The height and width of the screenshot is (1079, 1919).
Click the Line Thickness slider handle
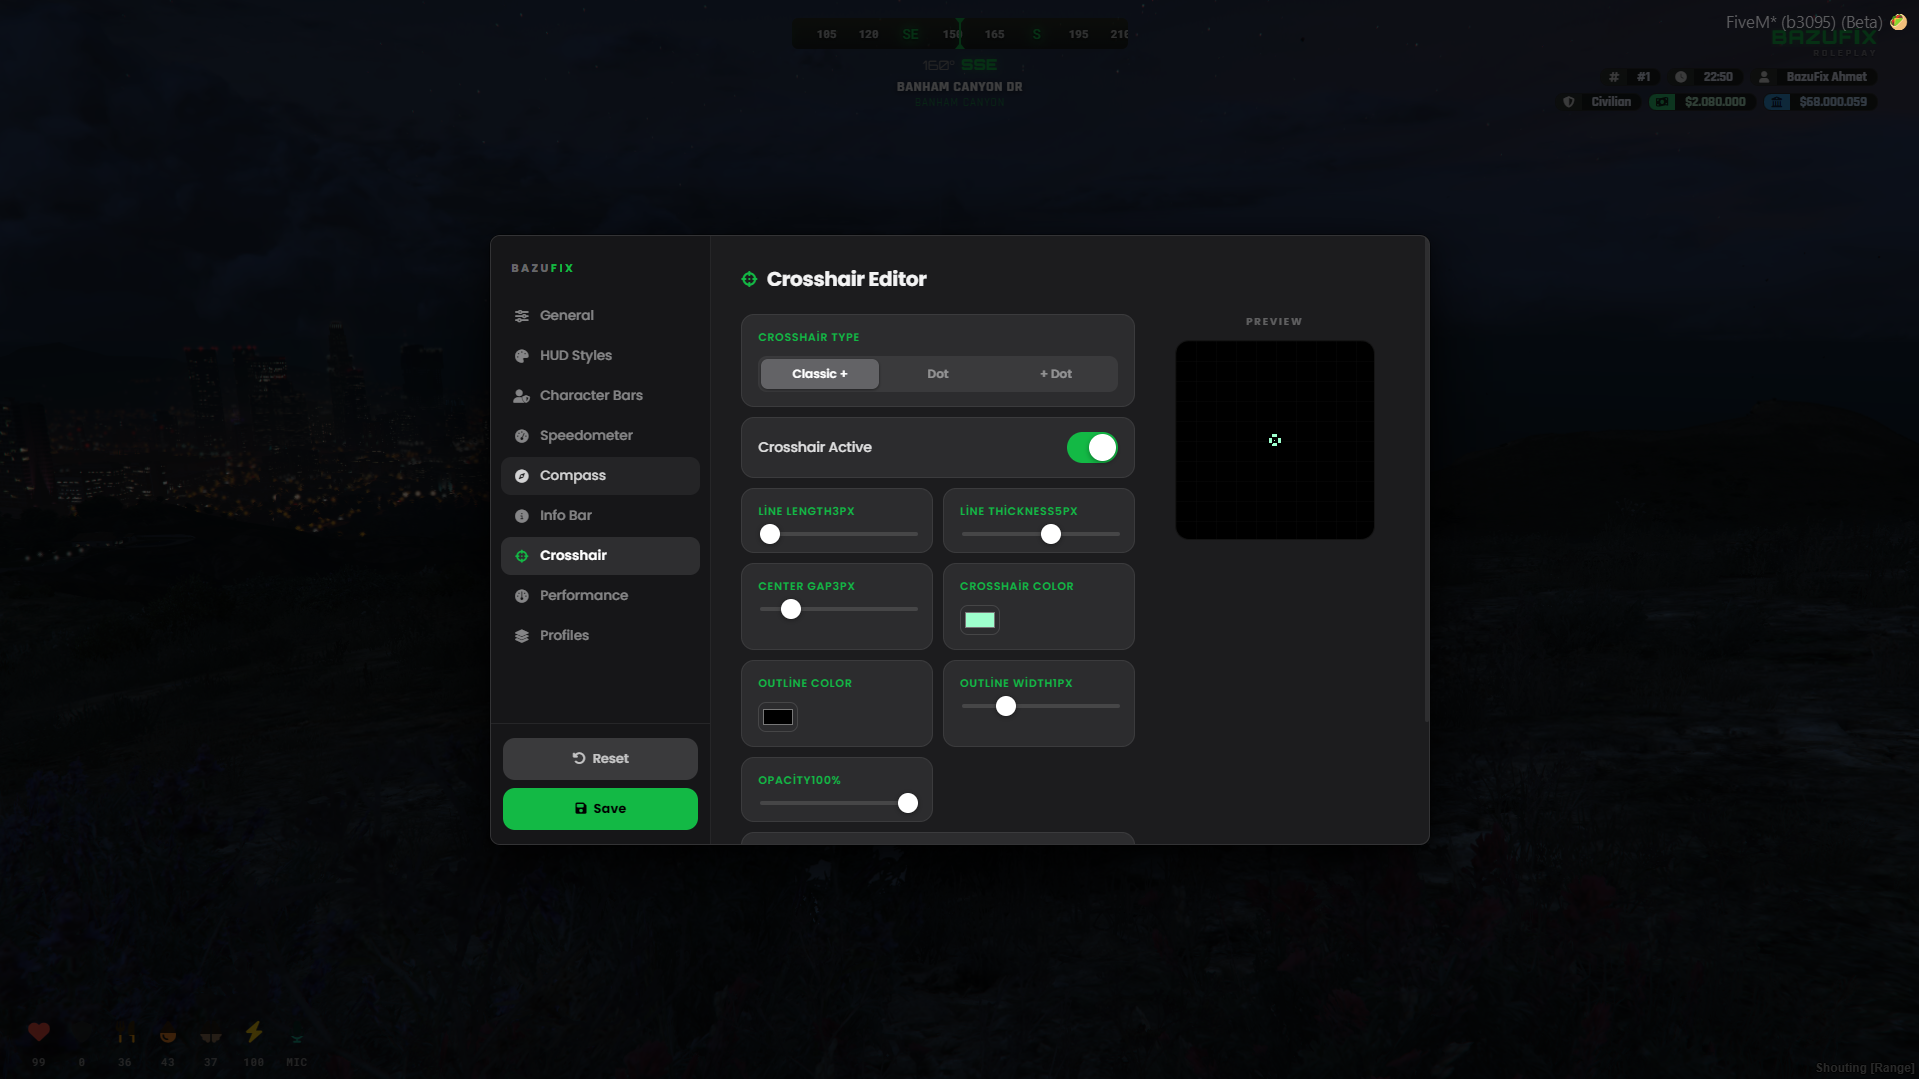(1051, 534)
